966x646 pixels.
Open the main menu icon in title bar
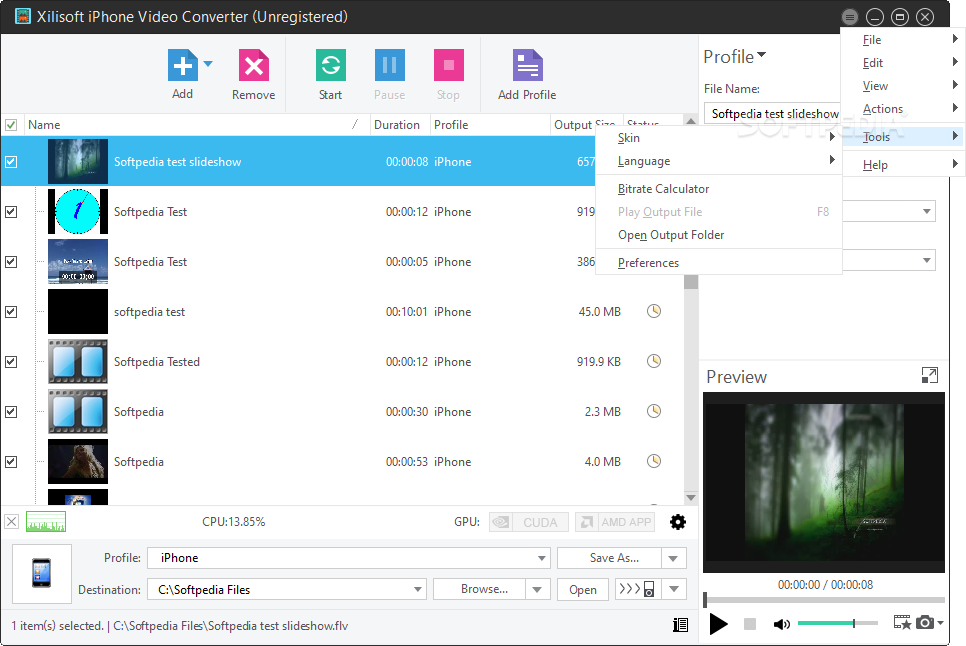pos(850,17)
